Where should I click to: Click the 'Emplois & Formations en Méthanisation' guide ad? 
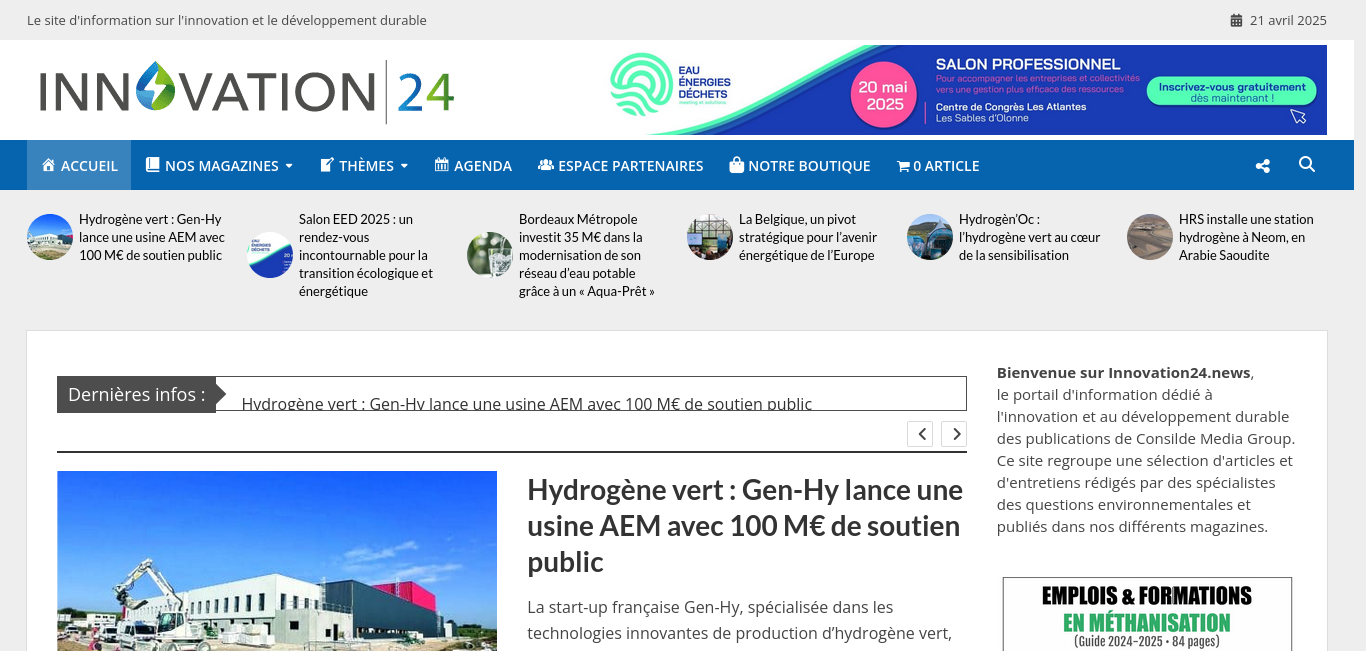coord(1147,614)
